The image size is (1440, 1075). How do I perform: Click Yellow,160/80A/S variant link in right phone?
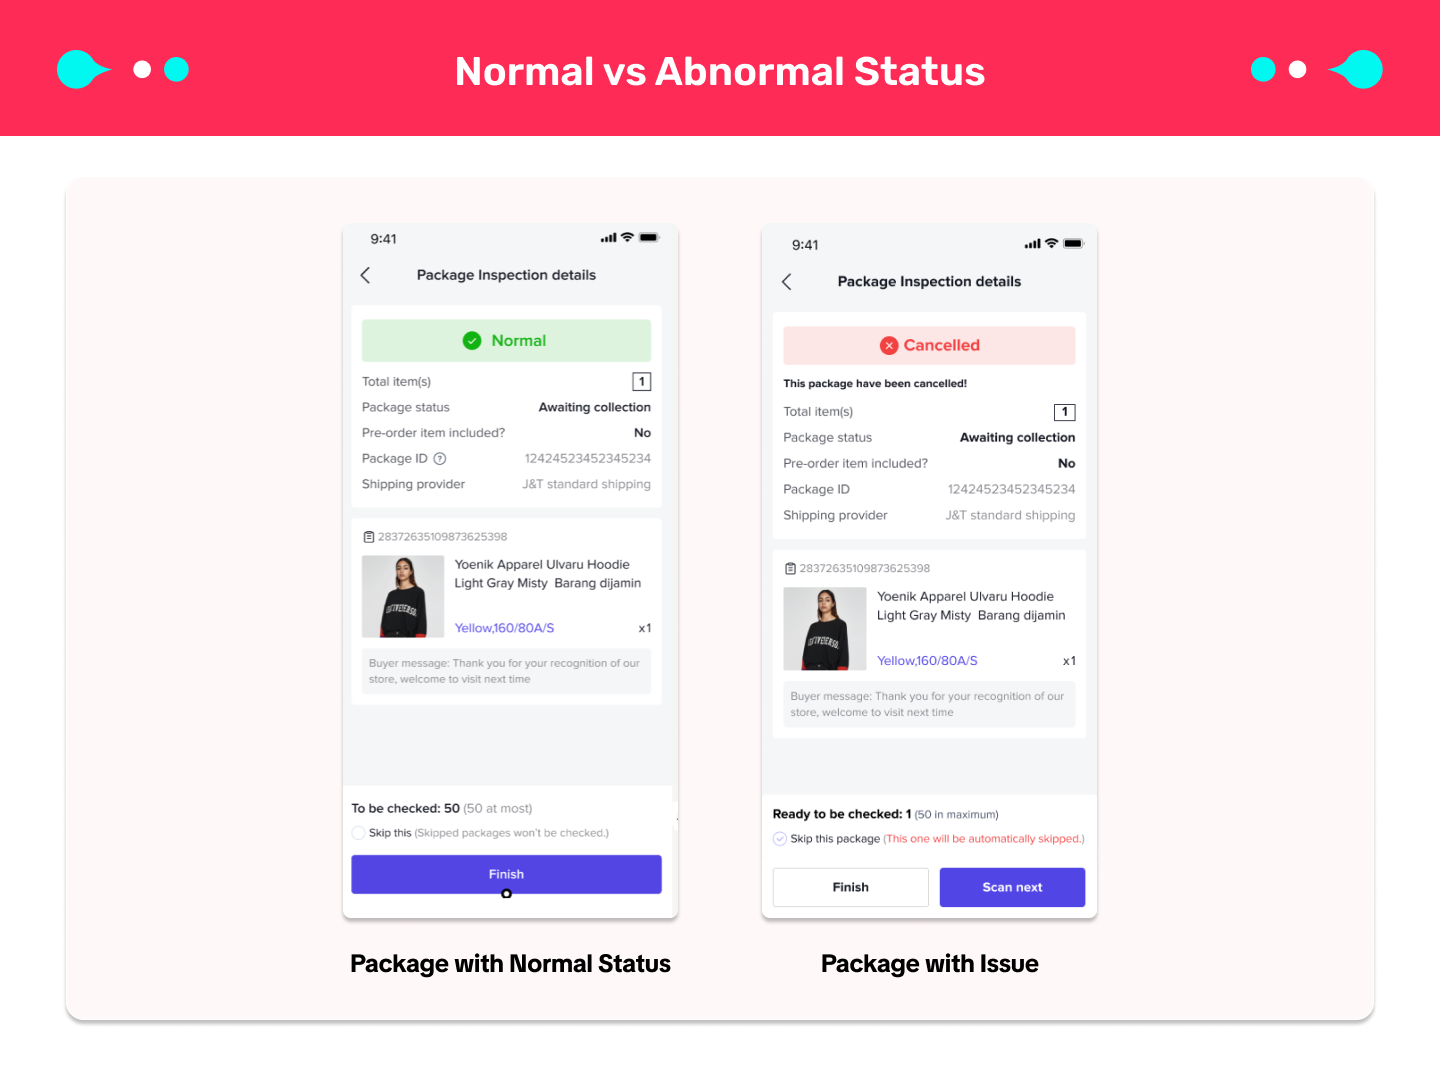coord(927,661)
